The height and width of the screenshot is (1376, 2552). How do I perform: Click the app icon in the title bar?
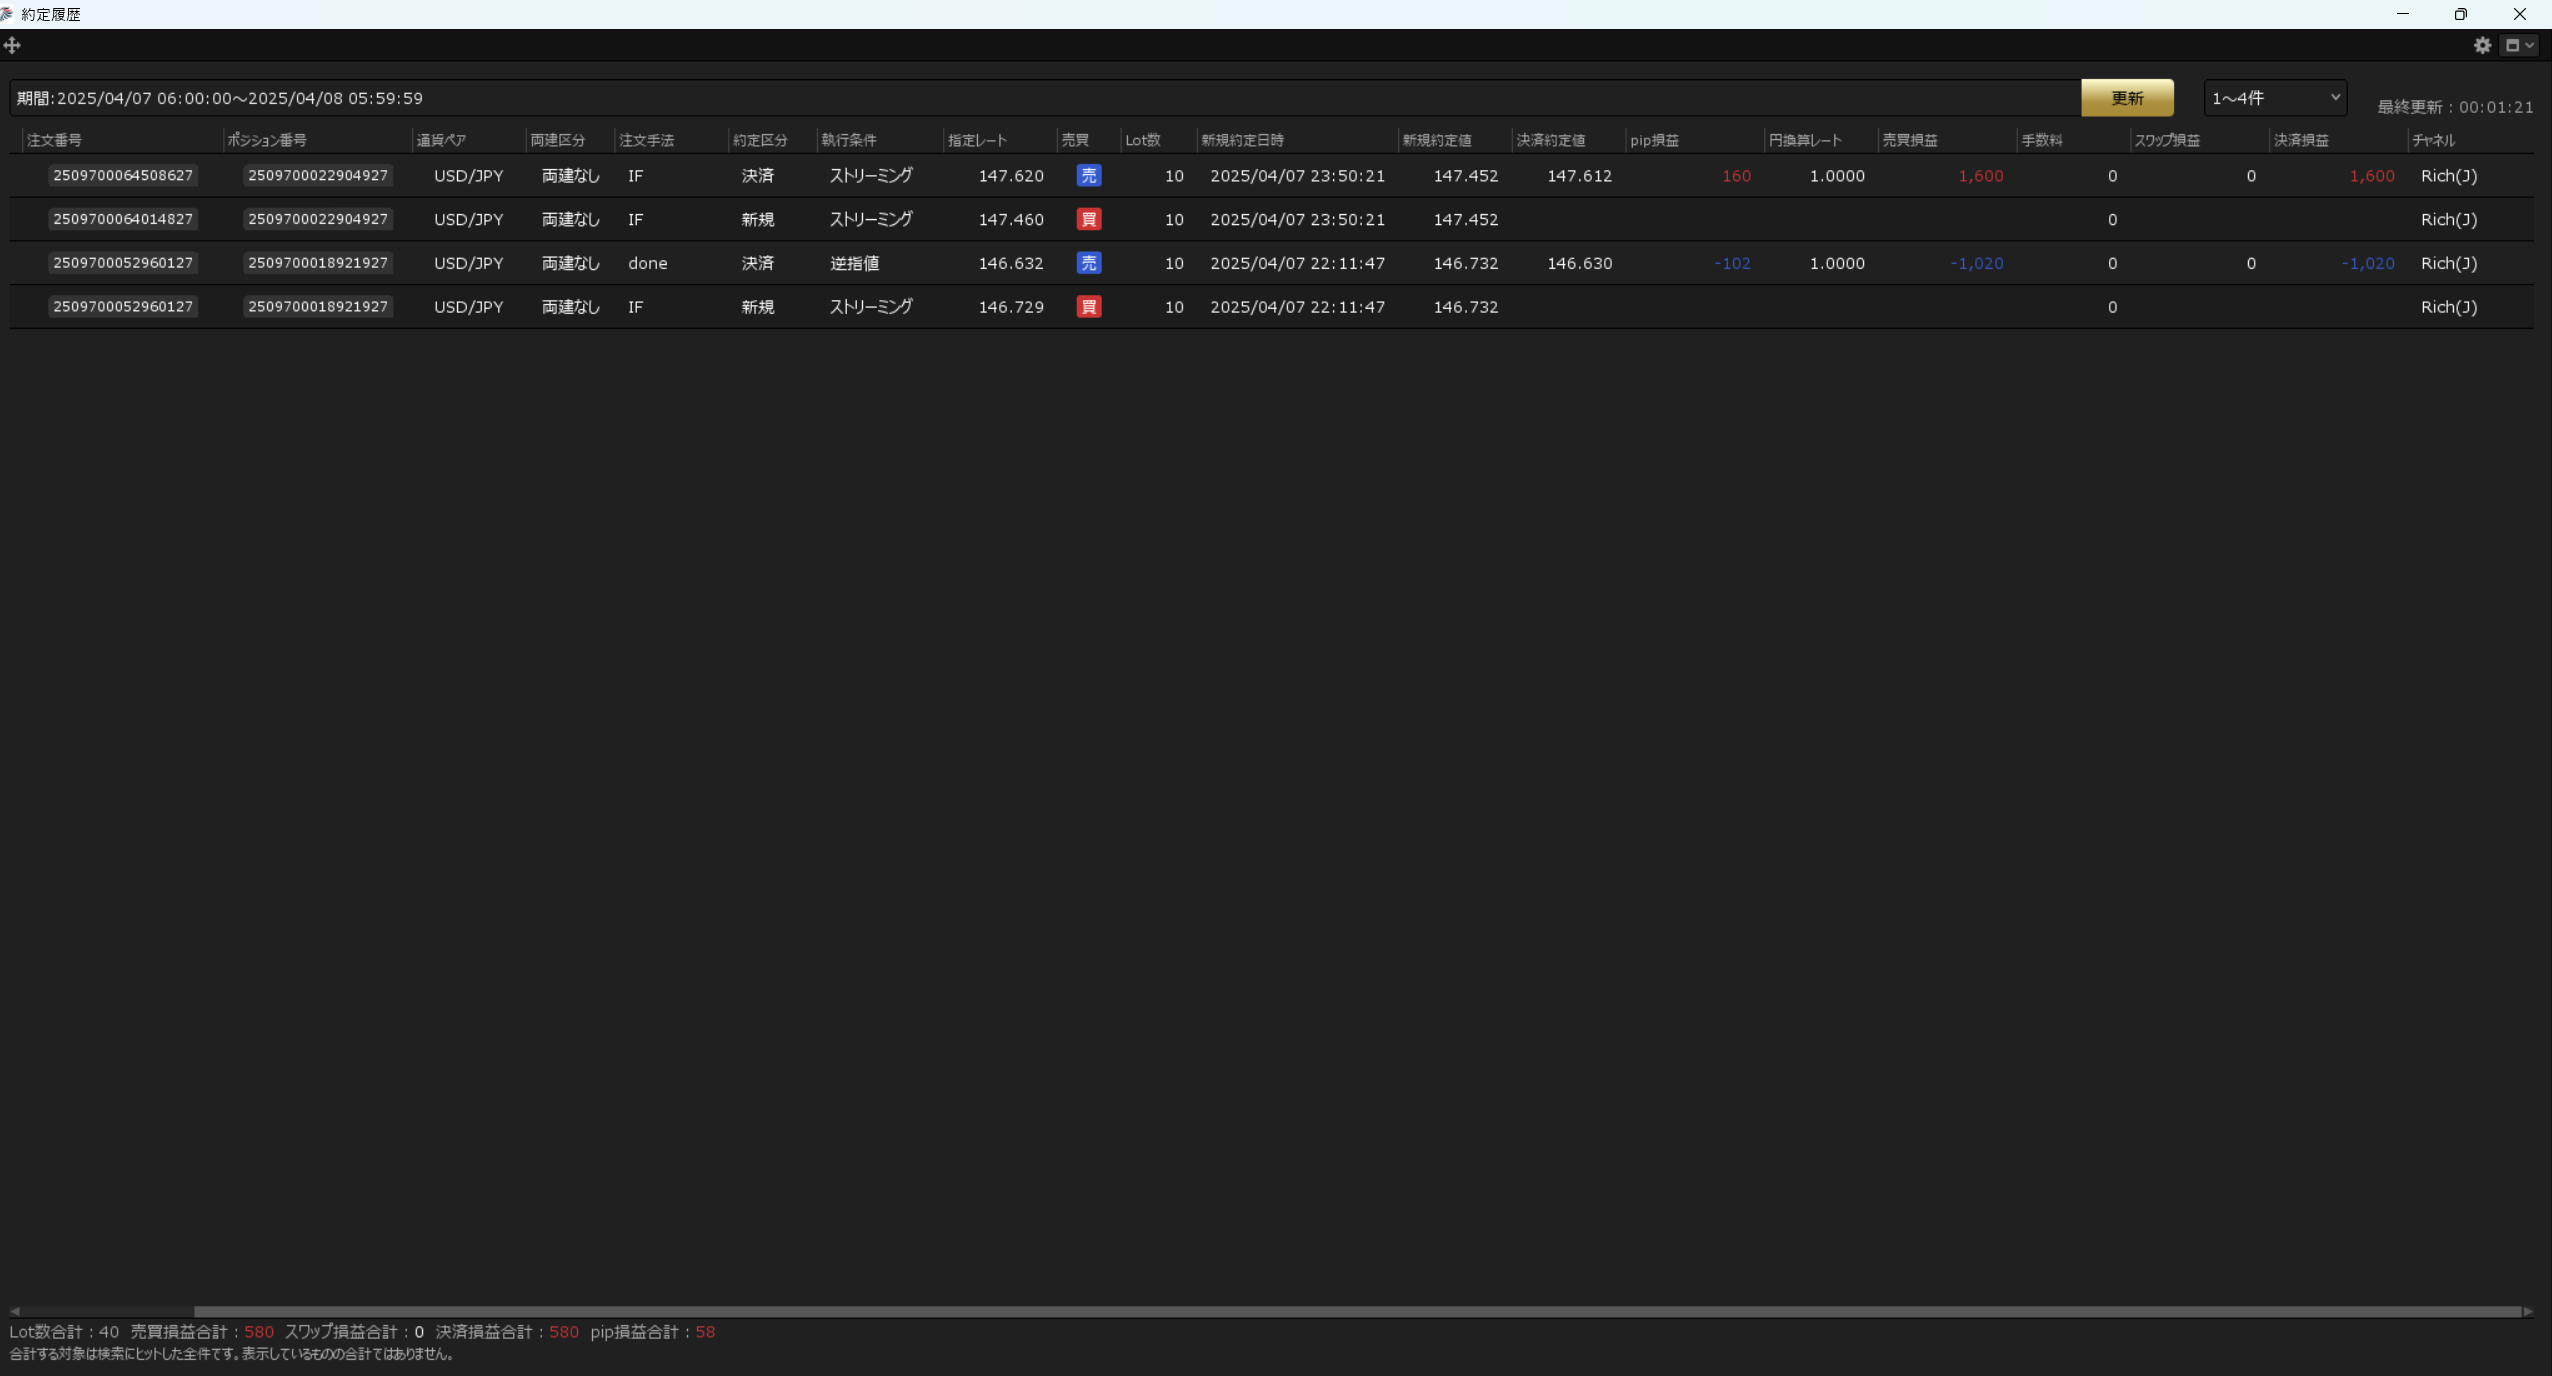[x=7, y=14]
